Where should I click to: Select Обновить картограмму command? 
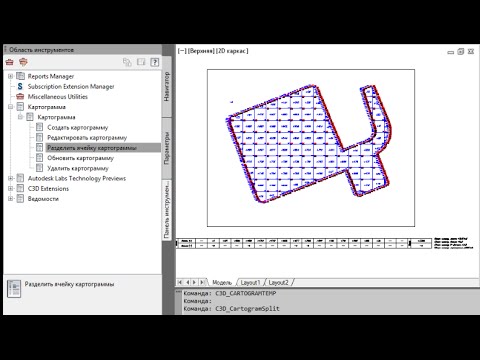click(80, 158)
